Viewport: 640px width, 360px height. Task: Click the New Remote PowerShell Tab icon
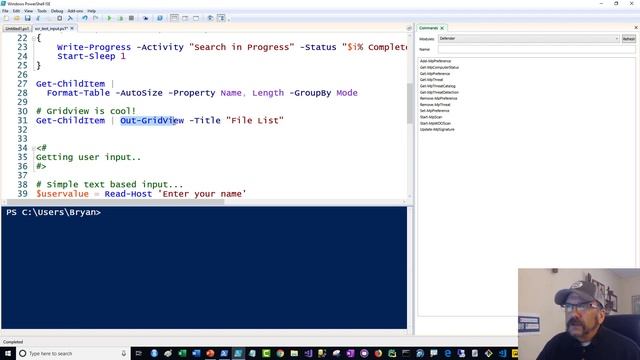145,18
